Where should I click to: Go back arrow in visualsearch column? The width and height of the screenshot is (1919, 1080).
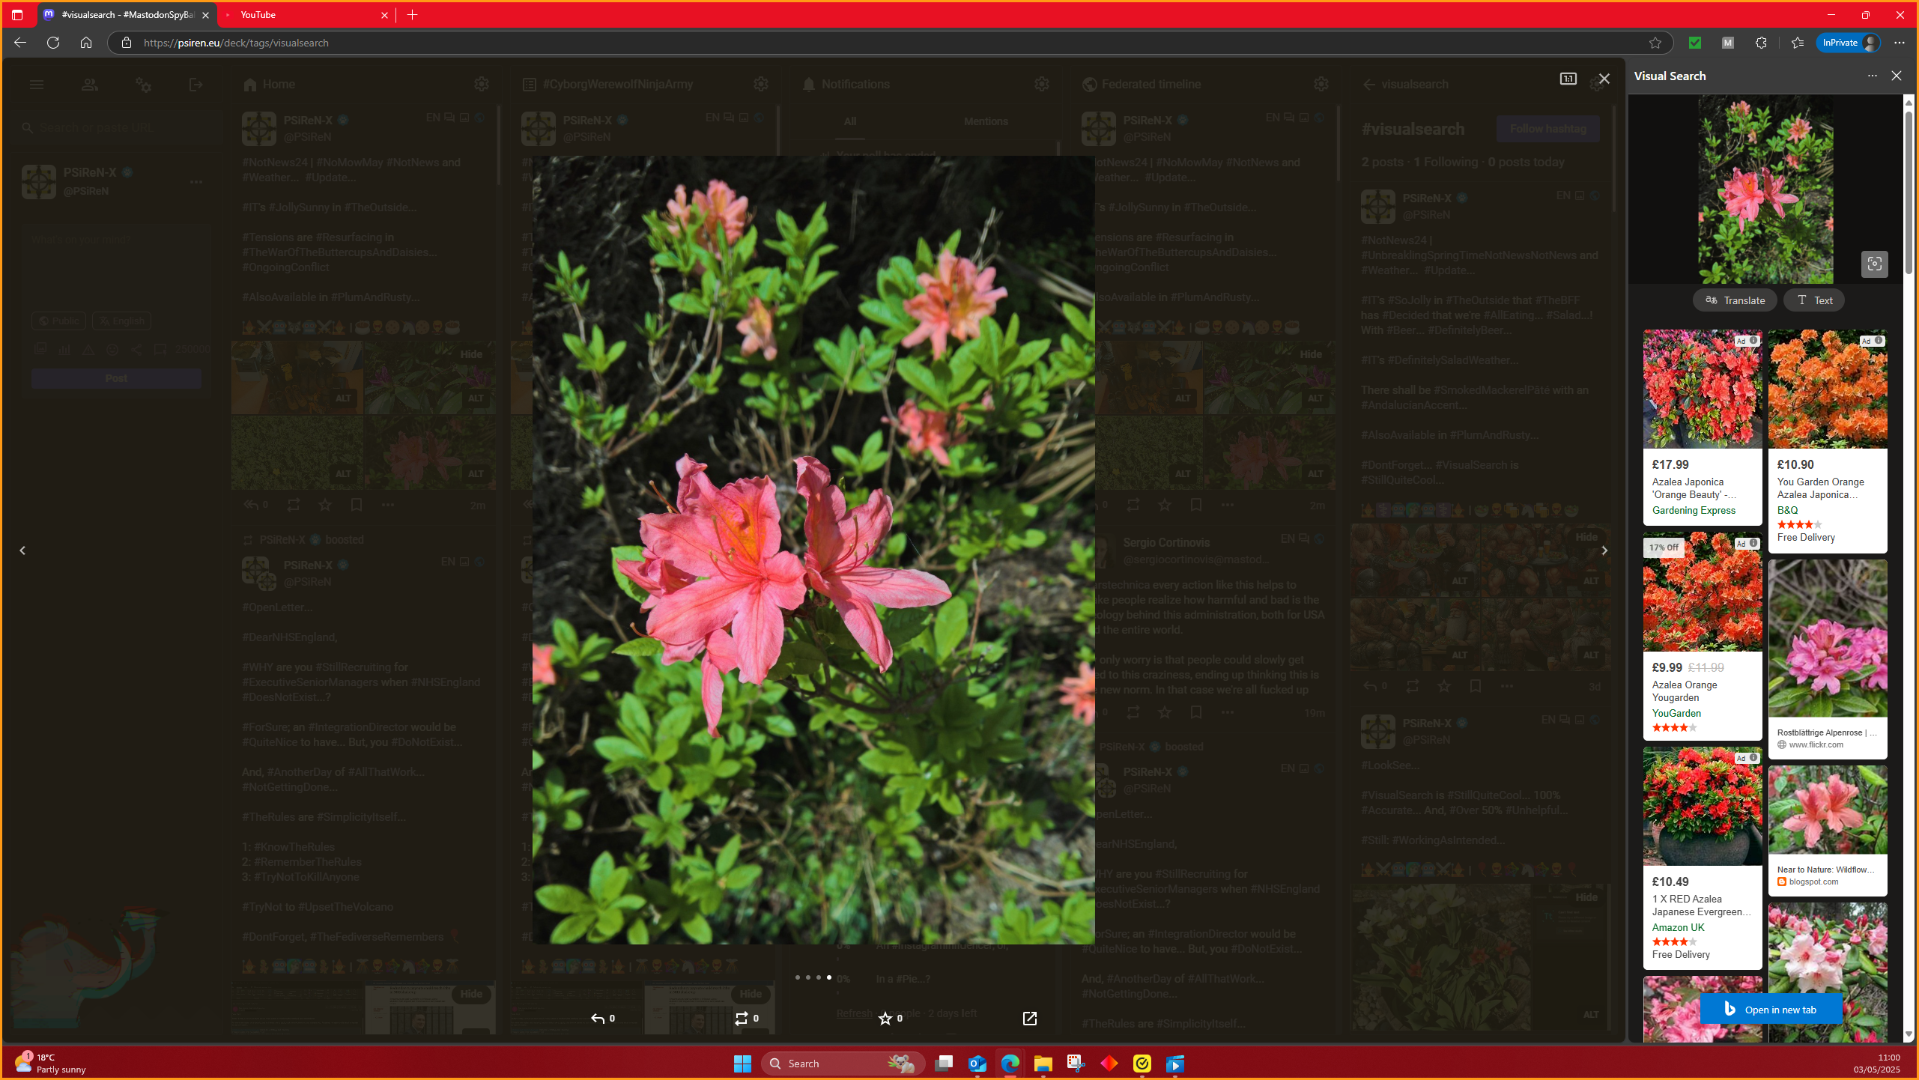click(x=1369, y=85)
